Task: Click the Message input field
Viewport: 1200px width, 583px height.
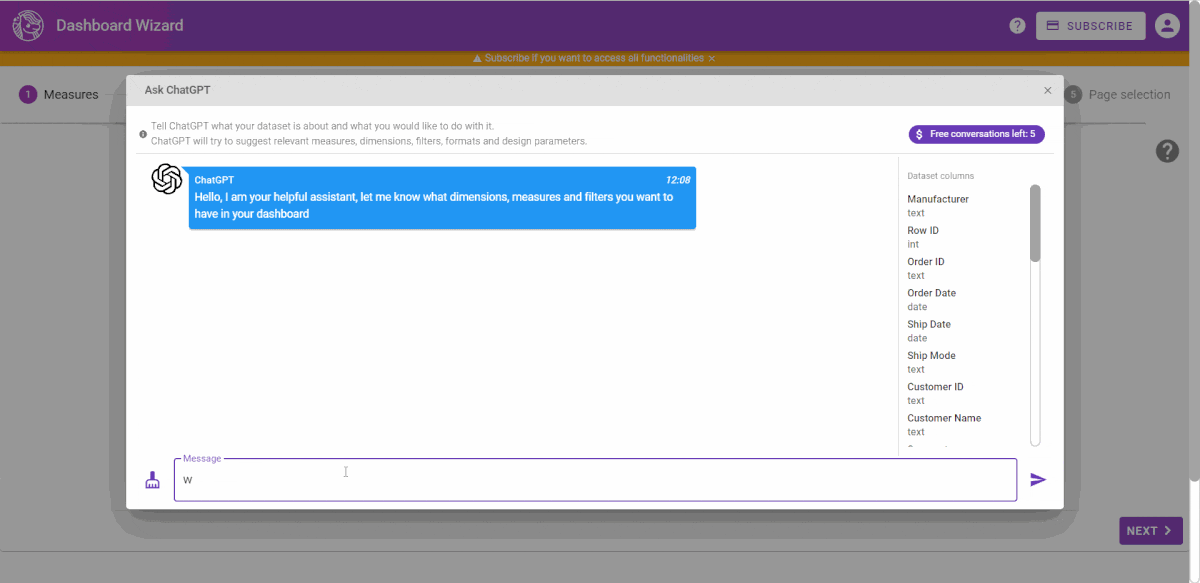Action: tap(595, 480)
